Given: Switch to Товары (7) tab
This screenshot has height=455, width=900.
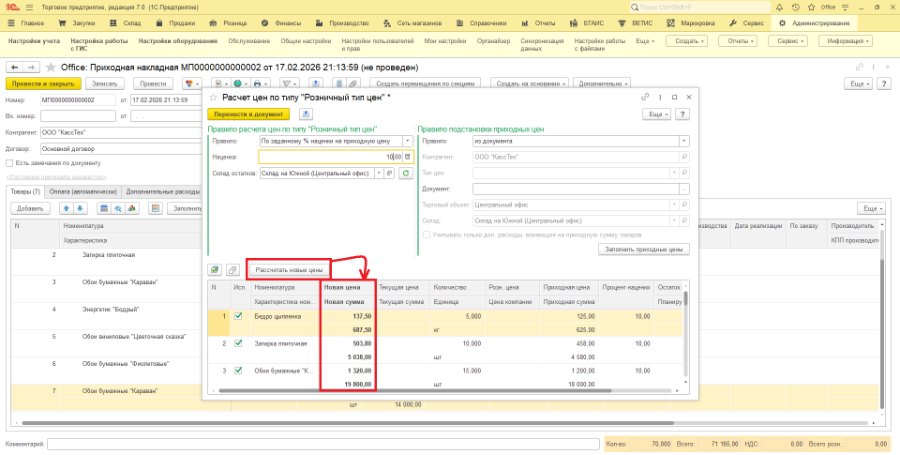Looking at the screenshot, I should (26, 192).
